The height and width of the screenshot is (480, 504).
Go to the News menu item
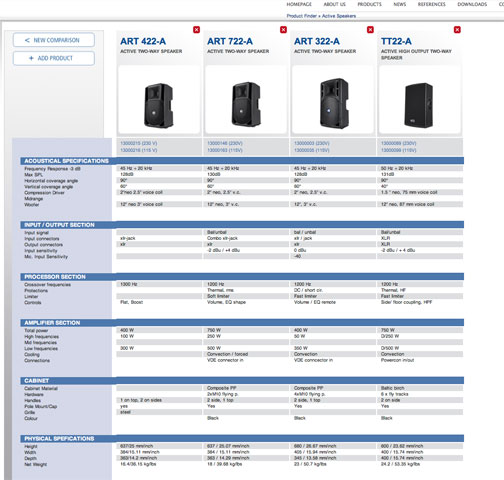click(x=400, y=4)
